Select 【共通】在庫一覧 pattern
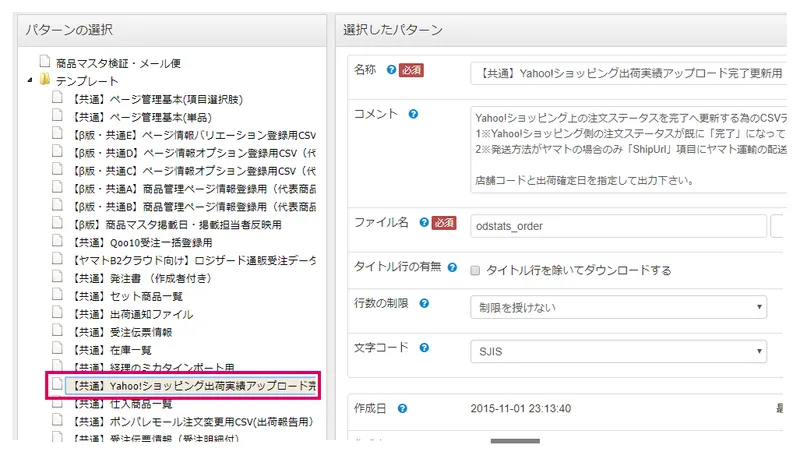This screenshot has width=800, height=456. click(110, 350)
